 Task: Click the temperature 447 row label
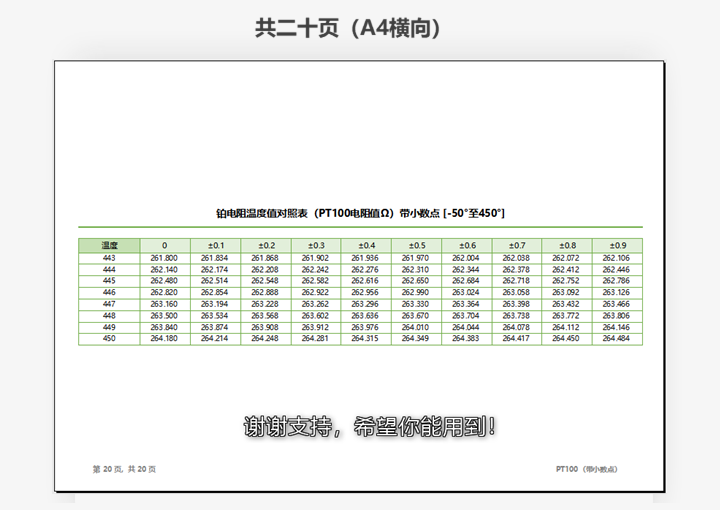(109, 304)
